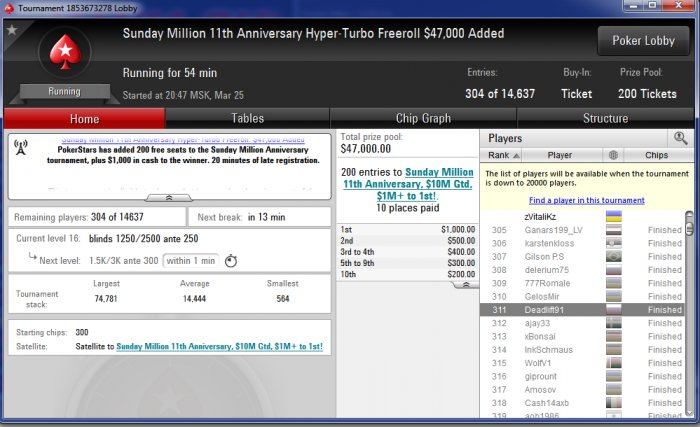Open the Tables tab
700x427 pixels.
pyautogui.click(x=247, y=118)
